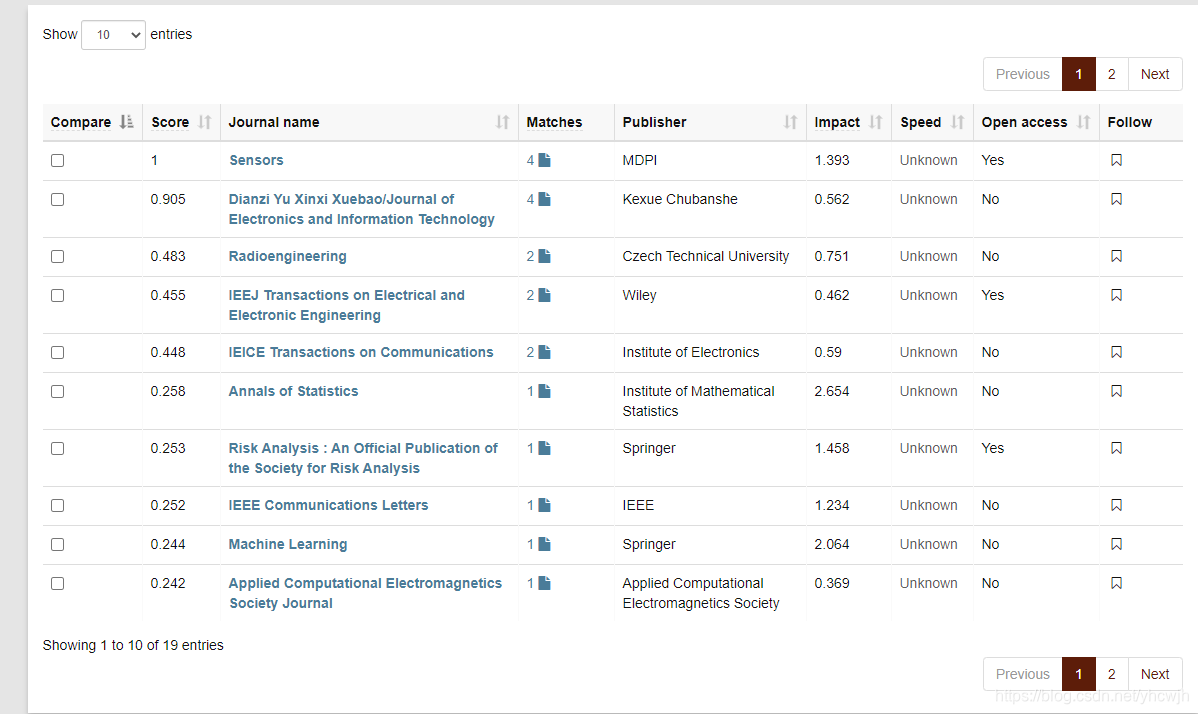The width and height of the screenshot is (1198, 714).
Task: Go to page 2 in top pagination
Action: (1112, 74)
